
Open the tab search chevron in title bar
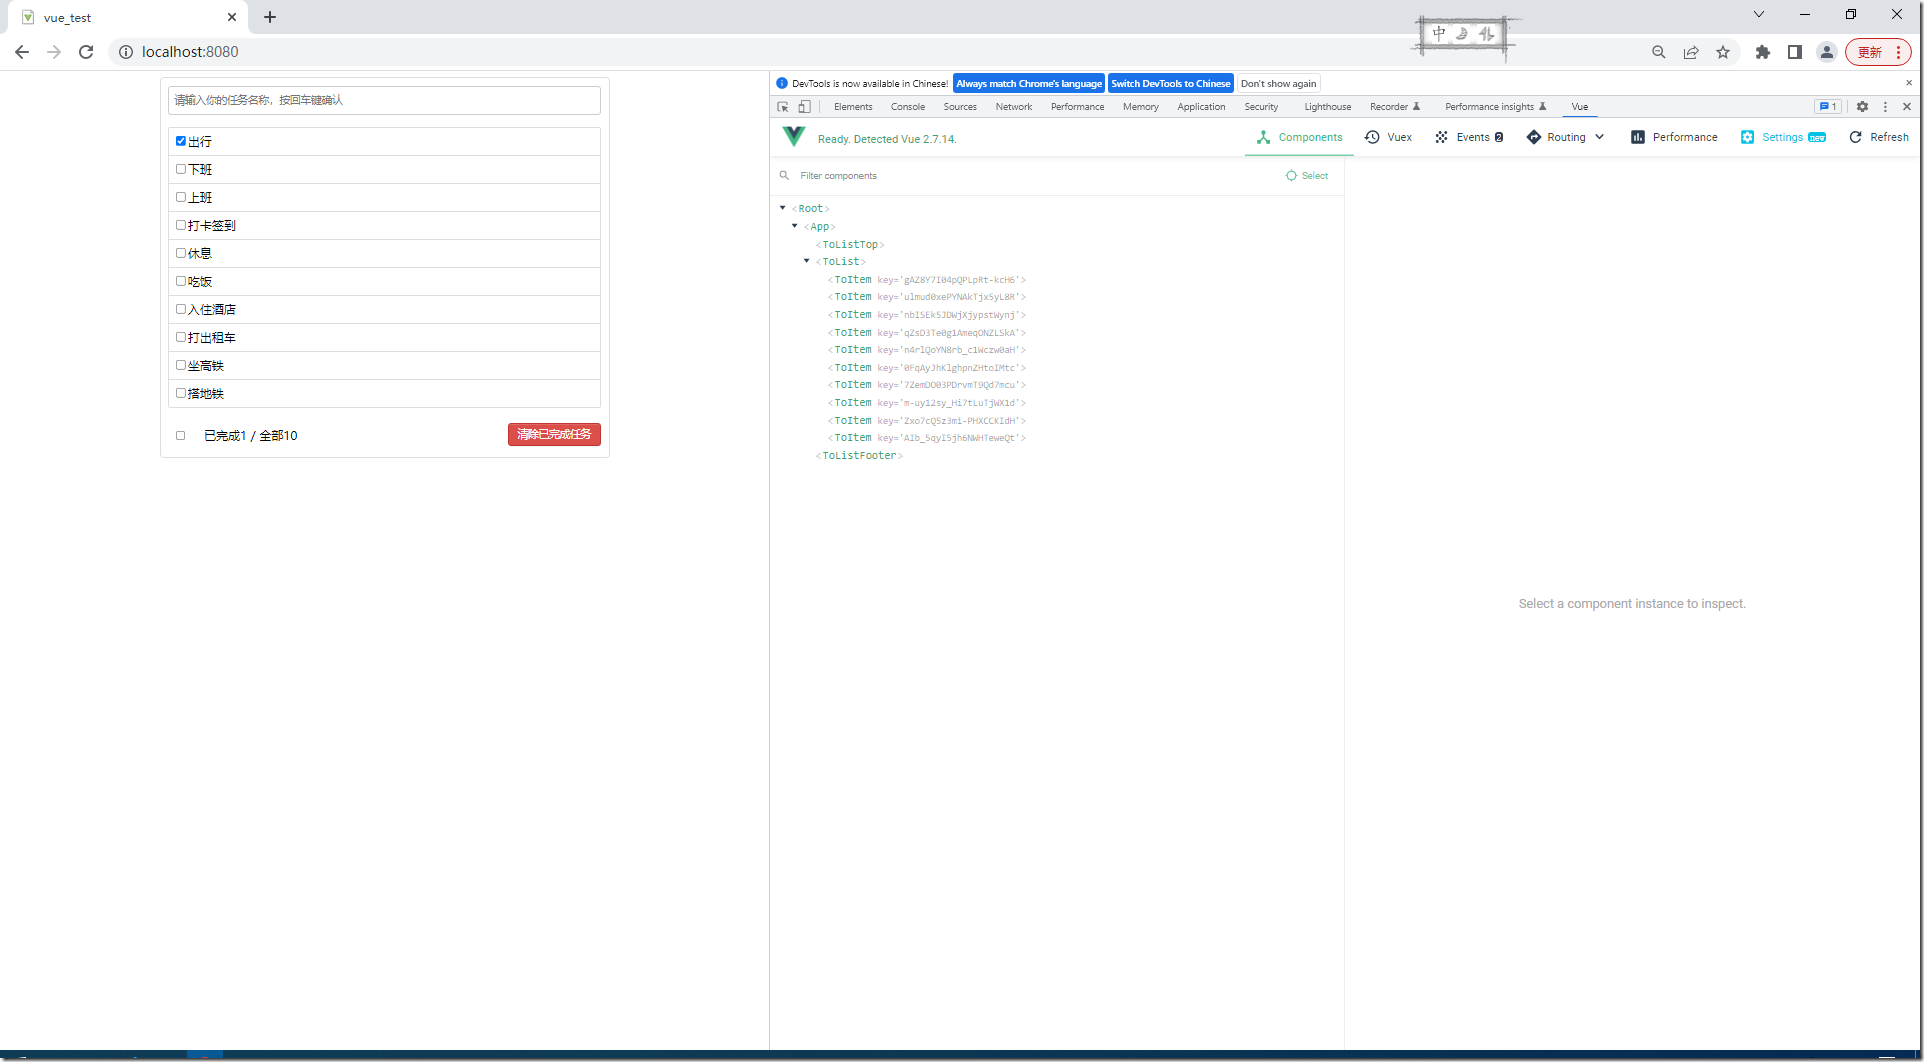[x=1759, y=15]
